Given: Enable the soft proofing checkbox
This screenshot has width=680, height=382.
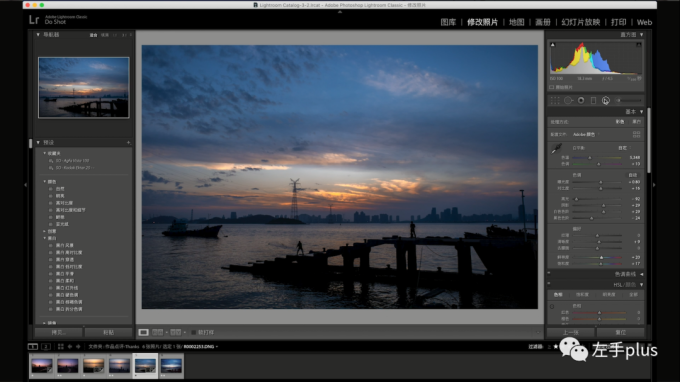Looking at the screenshot, I should [x=193, y=333].
